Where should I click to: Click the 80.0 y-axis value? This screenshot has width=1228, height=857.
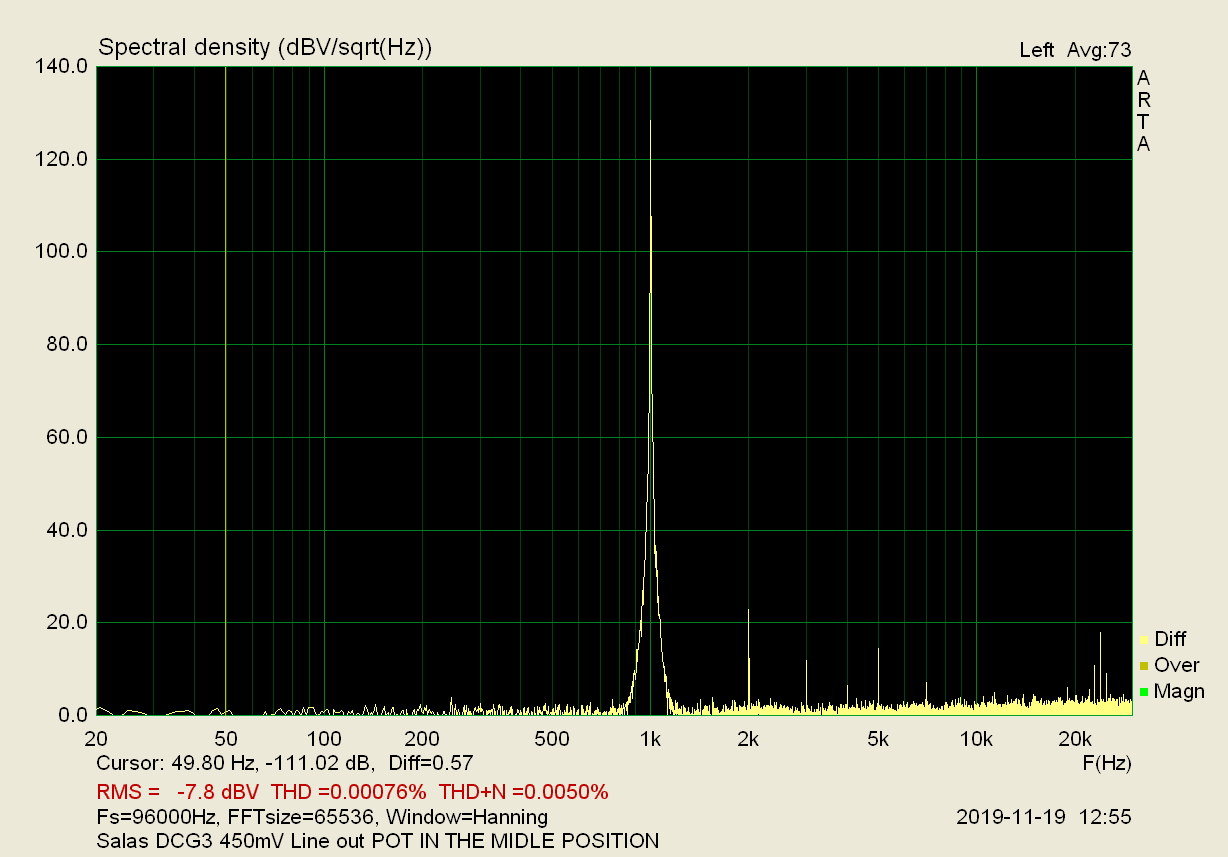tap(67, 345)
